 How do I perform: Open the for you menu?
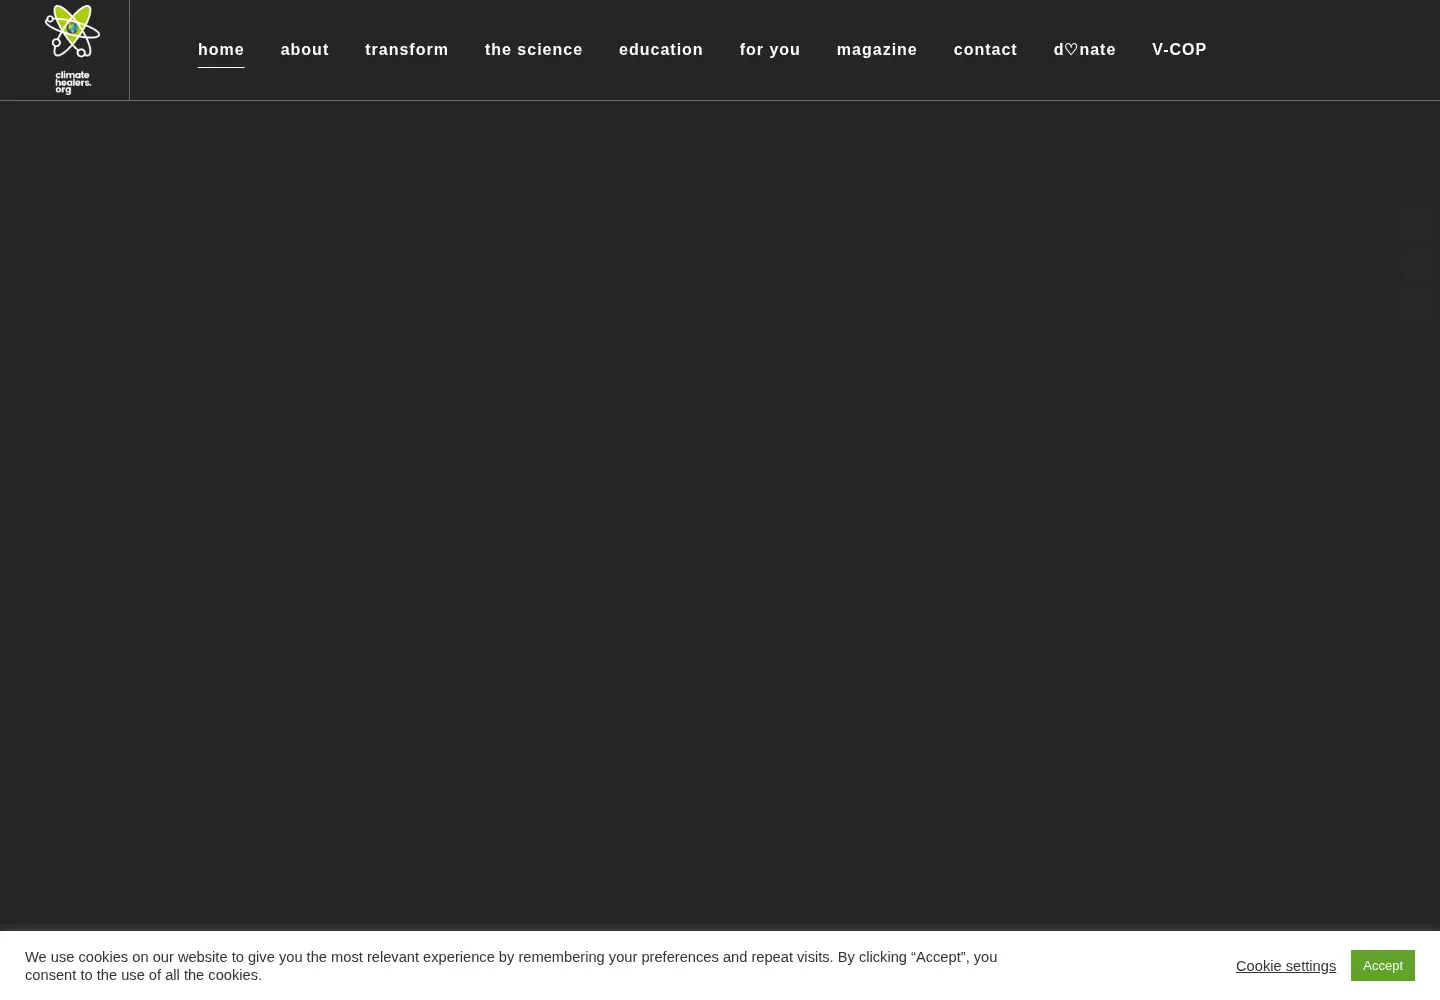click(x=770, y=49)
